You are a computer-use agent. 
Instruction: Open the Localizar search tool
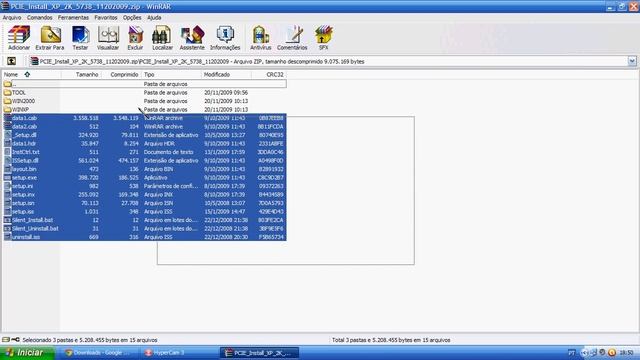coord(162,38)
